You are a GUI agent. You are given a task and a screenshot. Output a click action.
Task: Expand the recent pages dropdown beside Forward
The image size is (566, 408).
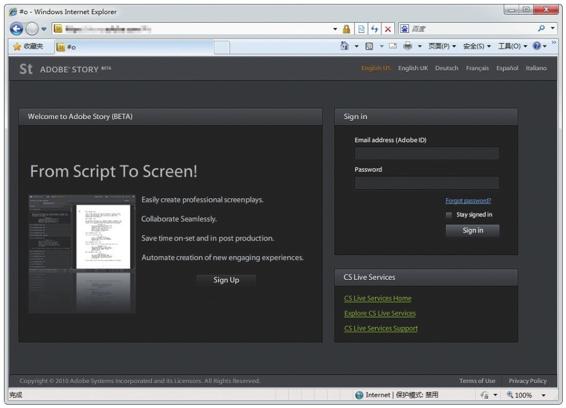(x=44, y=29)
